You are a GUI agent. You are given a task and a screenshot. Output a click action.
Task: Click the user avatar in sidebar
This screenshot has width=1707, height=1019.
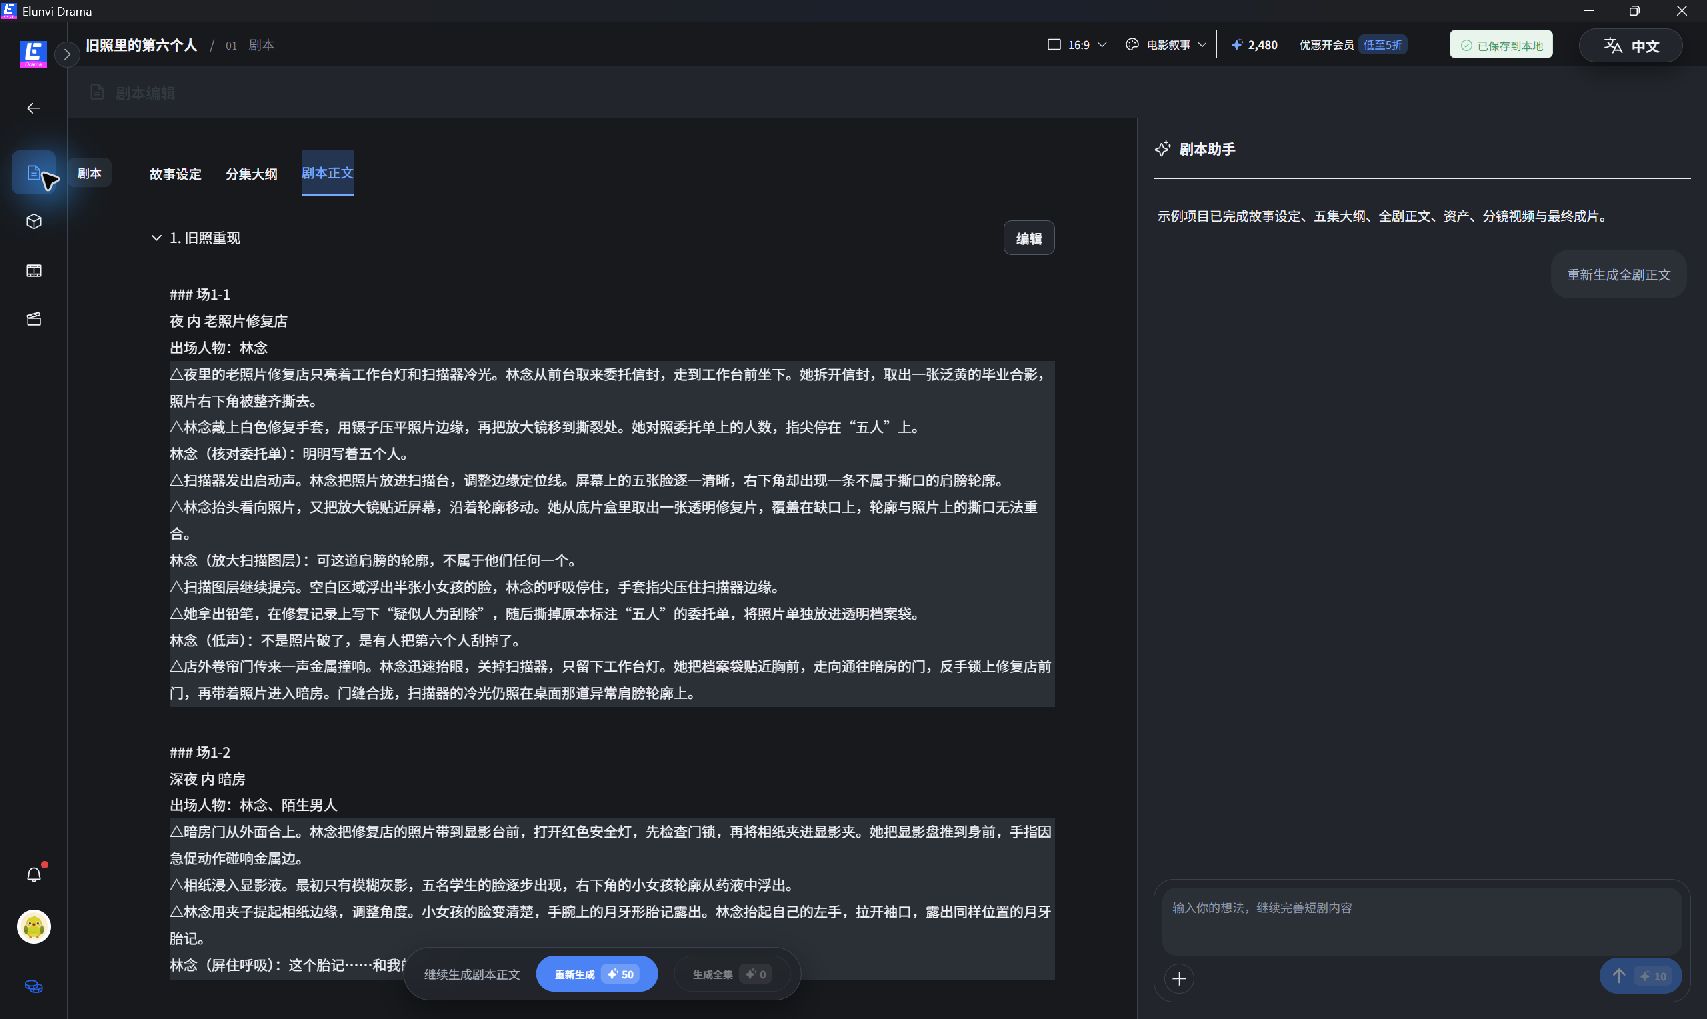point(34,927)
